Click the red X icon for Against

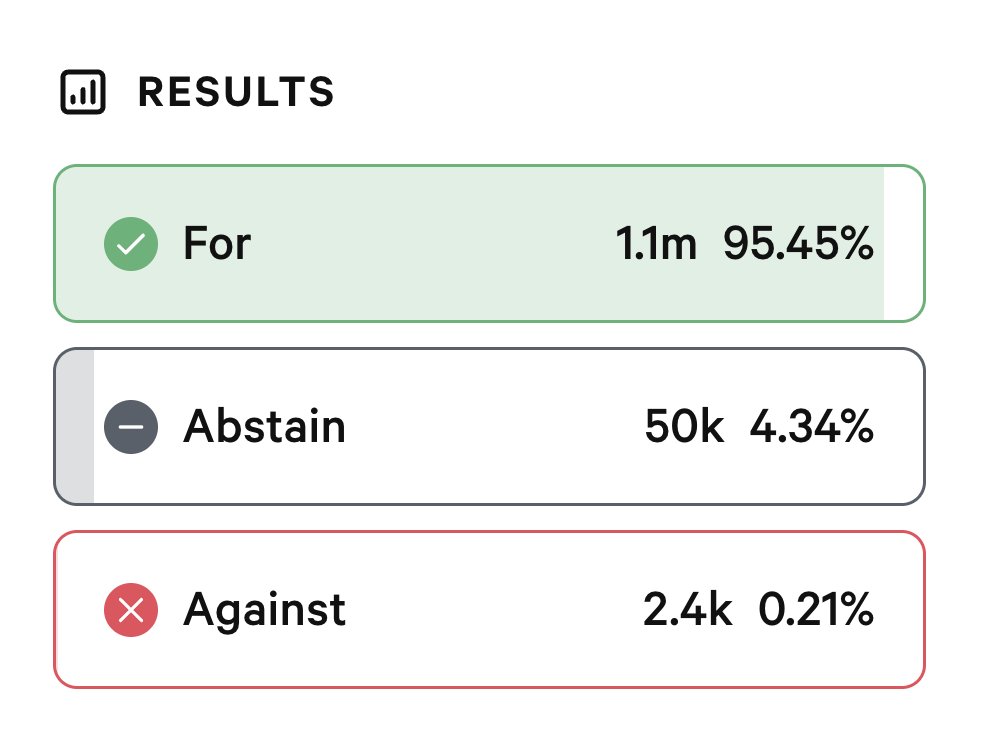[x=131, y=609]
